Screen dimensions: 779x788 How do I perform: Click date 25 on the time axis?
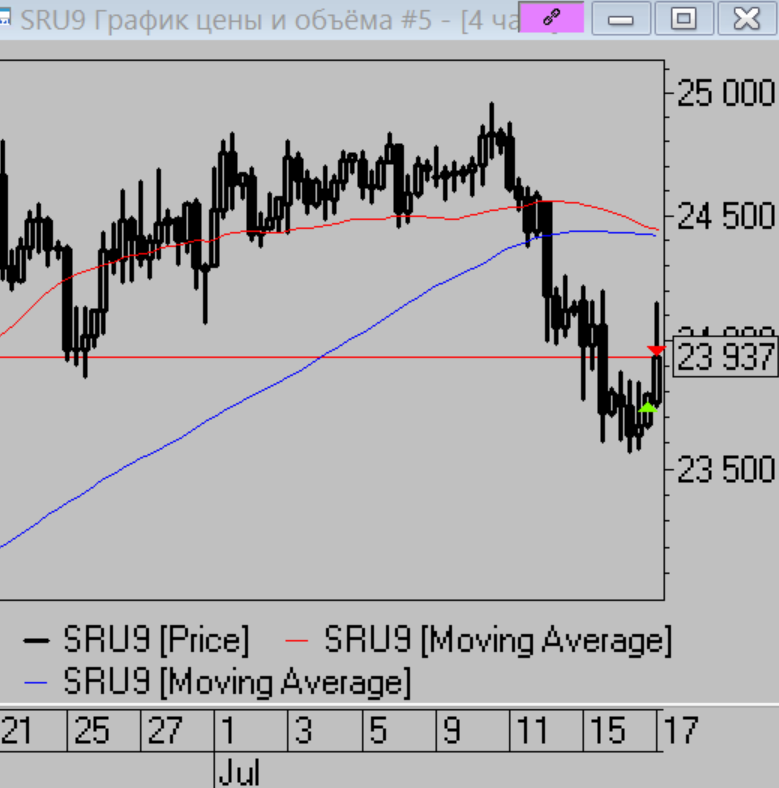pyautogui.click(x=91, y=732)
